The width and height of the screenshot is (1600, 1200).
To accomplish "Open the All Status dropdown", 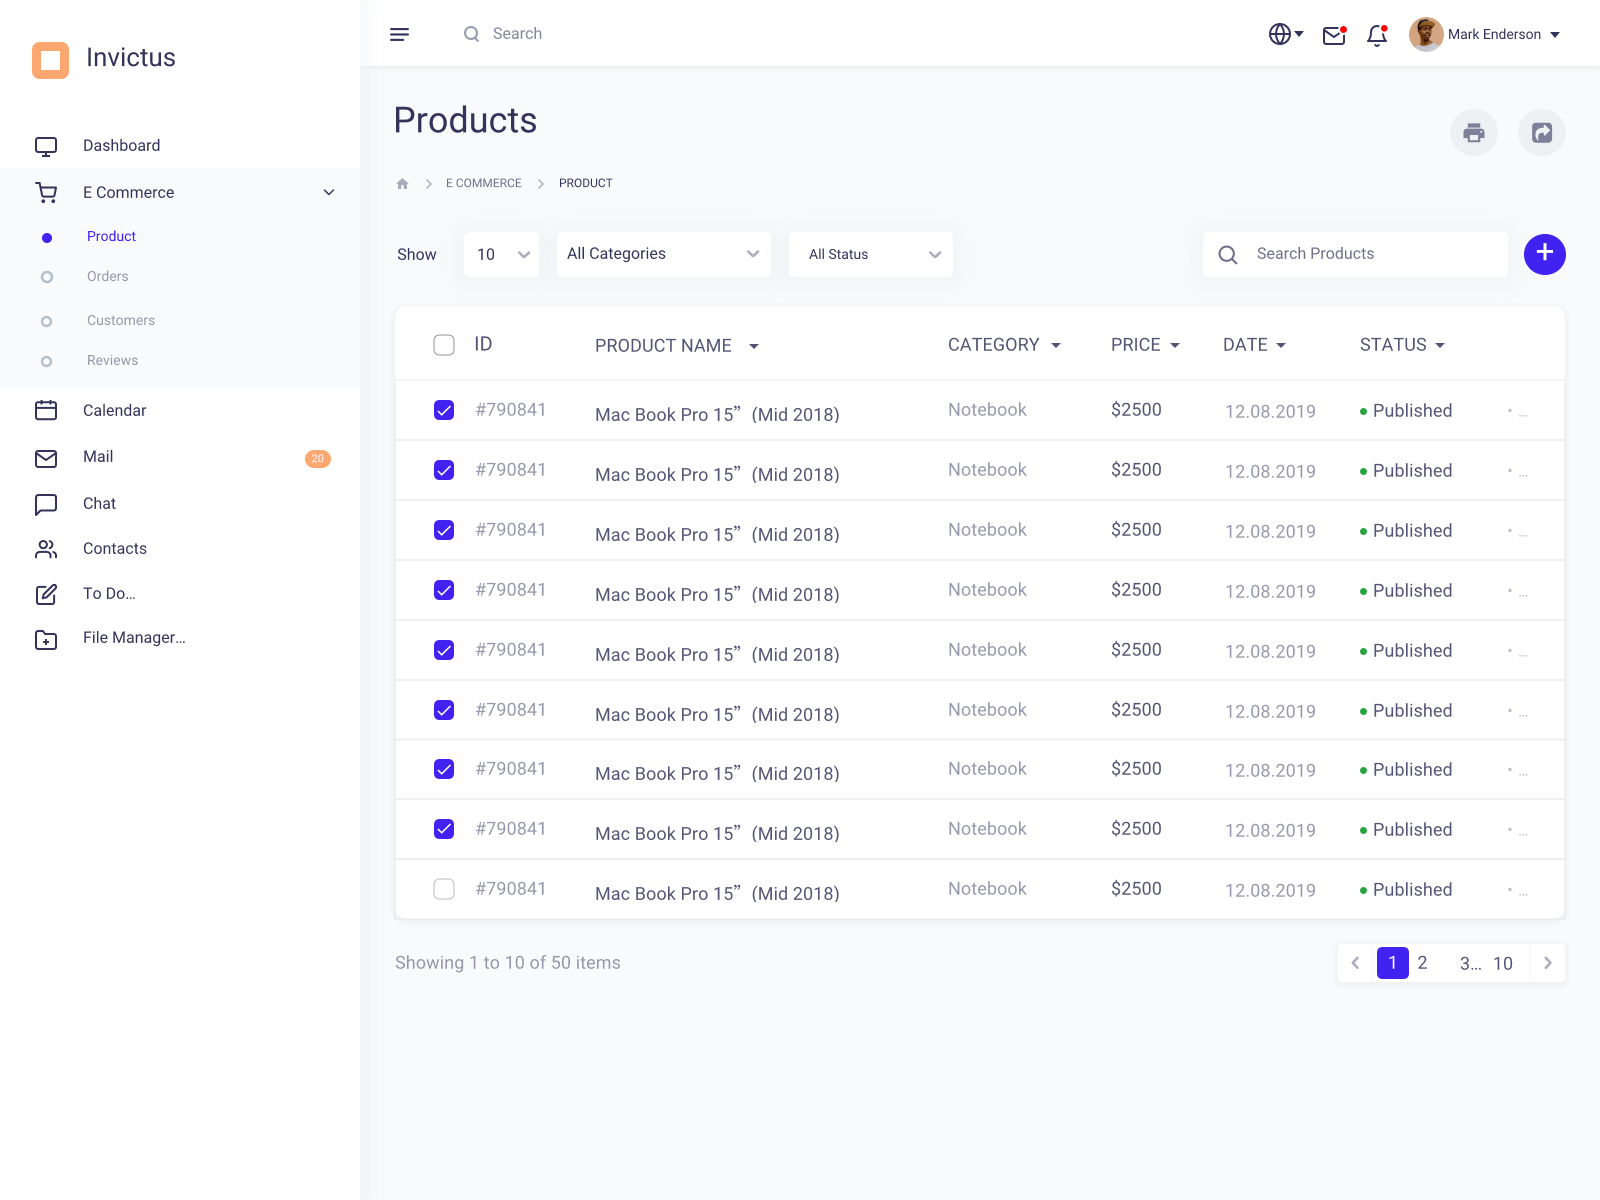I will pos(871,254).
